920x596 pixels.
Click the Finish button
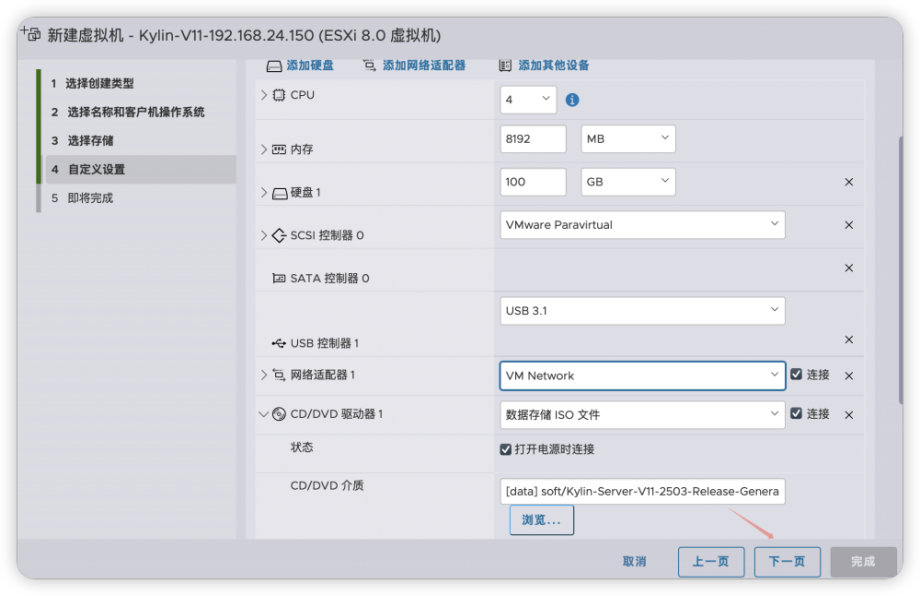pyautogui.click(x=863, y=562)
